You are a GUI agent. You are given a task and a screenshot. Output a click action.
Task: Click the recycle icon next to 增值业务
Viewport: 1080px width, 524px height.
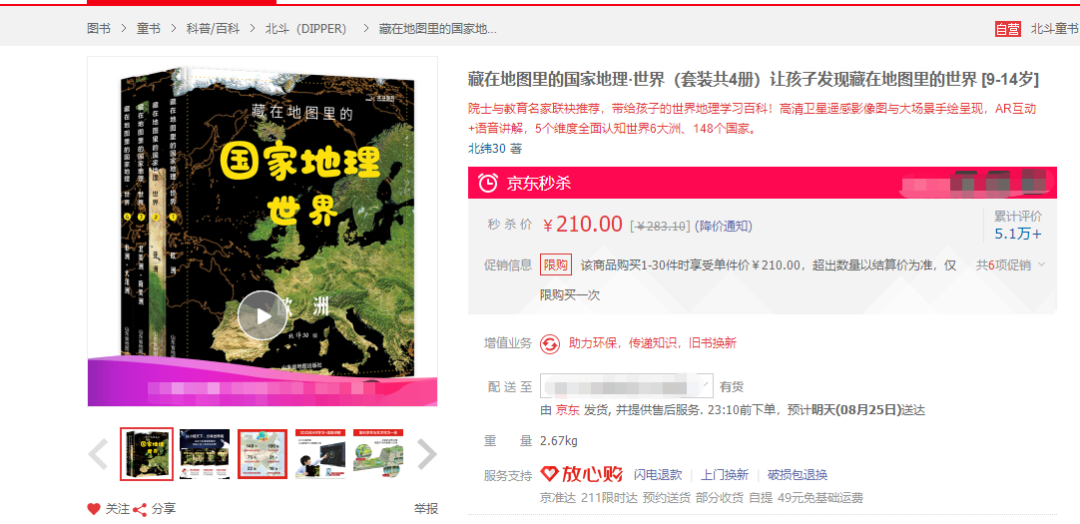click(x=550, y=344)
